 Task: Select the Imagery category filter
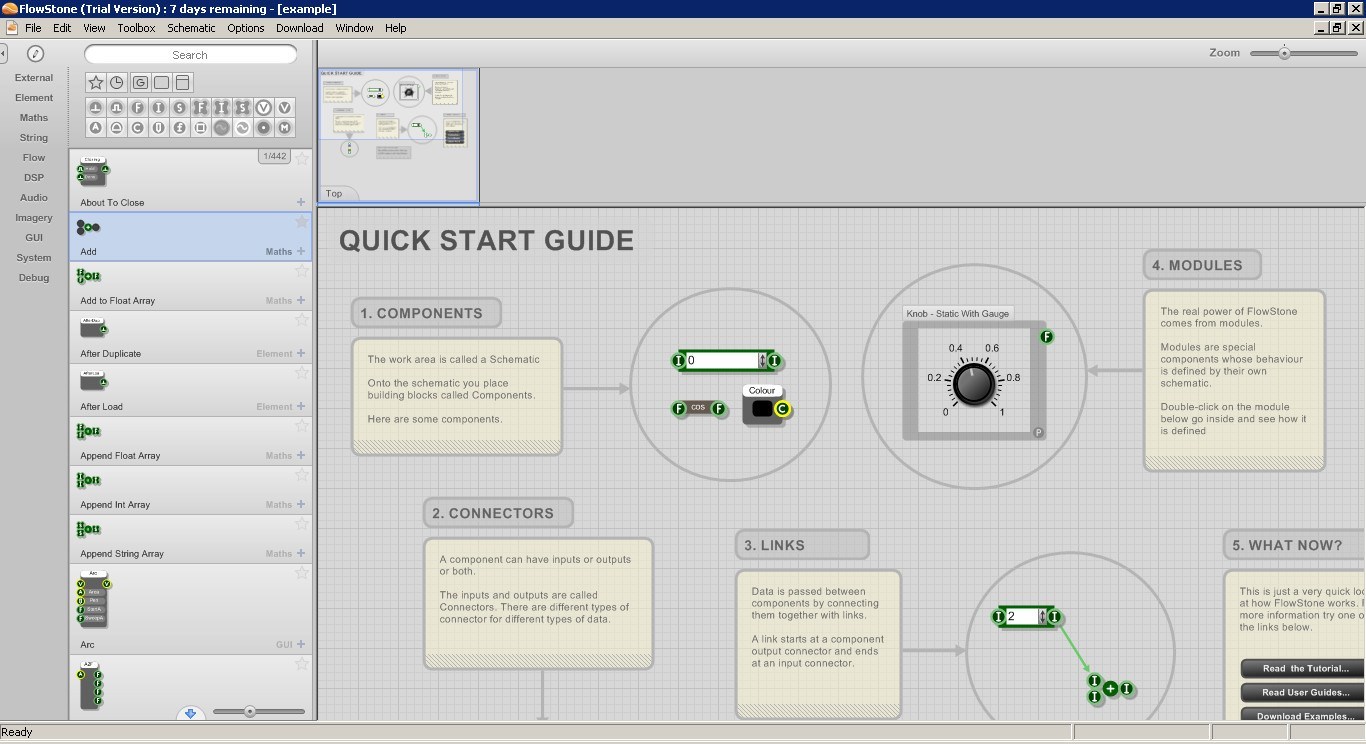tap(34, 217)
